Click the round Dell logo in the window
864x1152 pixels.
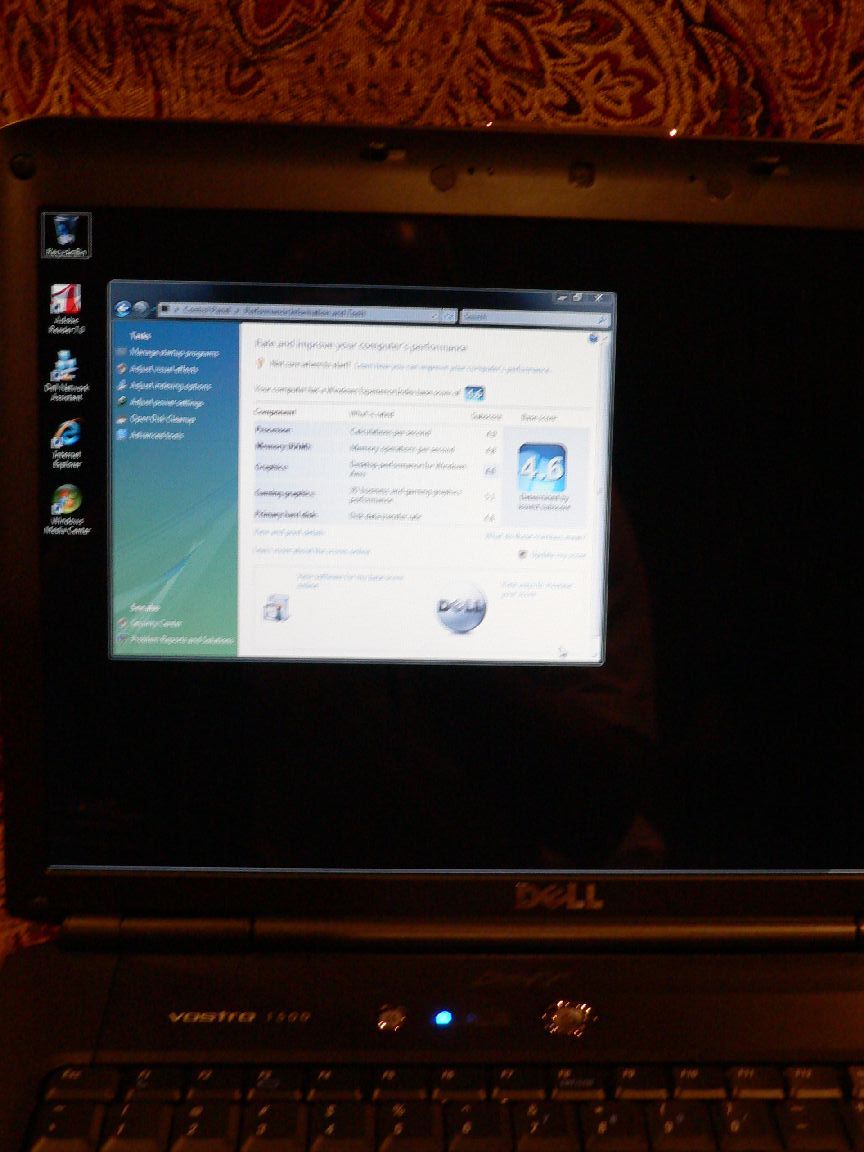point(461,608)
